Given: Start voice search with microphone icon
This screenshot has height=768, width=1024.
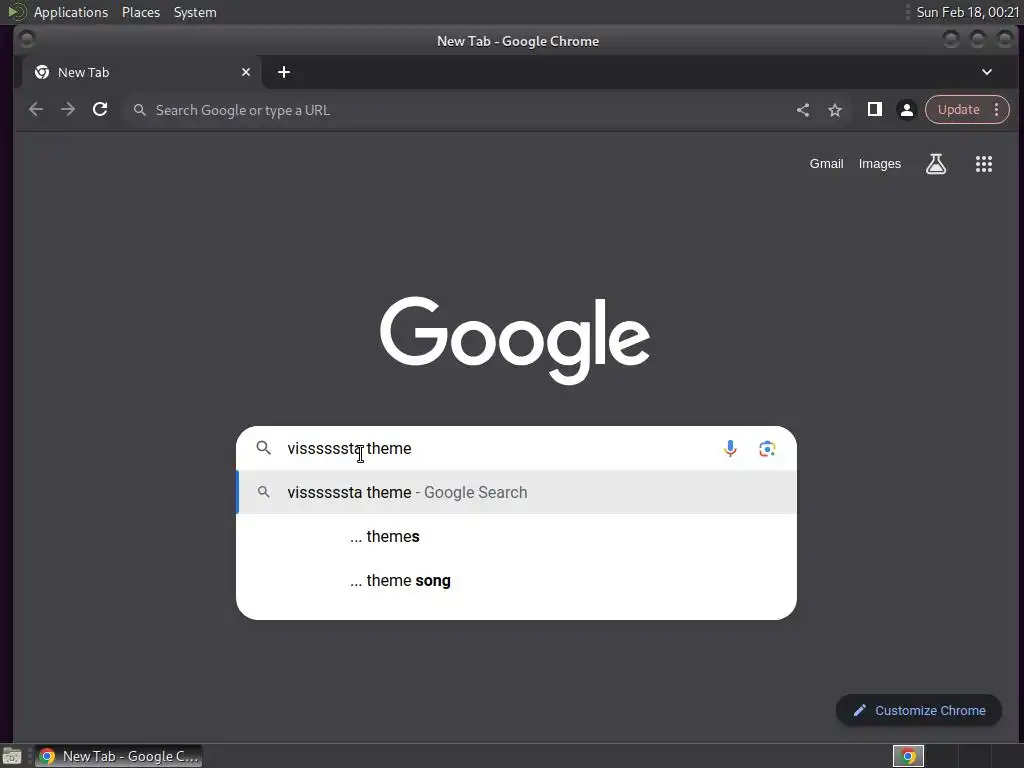Looking at the screenshot, I should point(730,449).
